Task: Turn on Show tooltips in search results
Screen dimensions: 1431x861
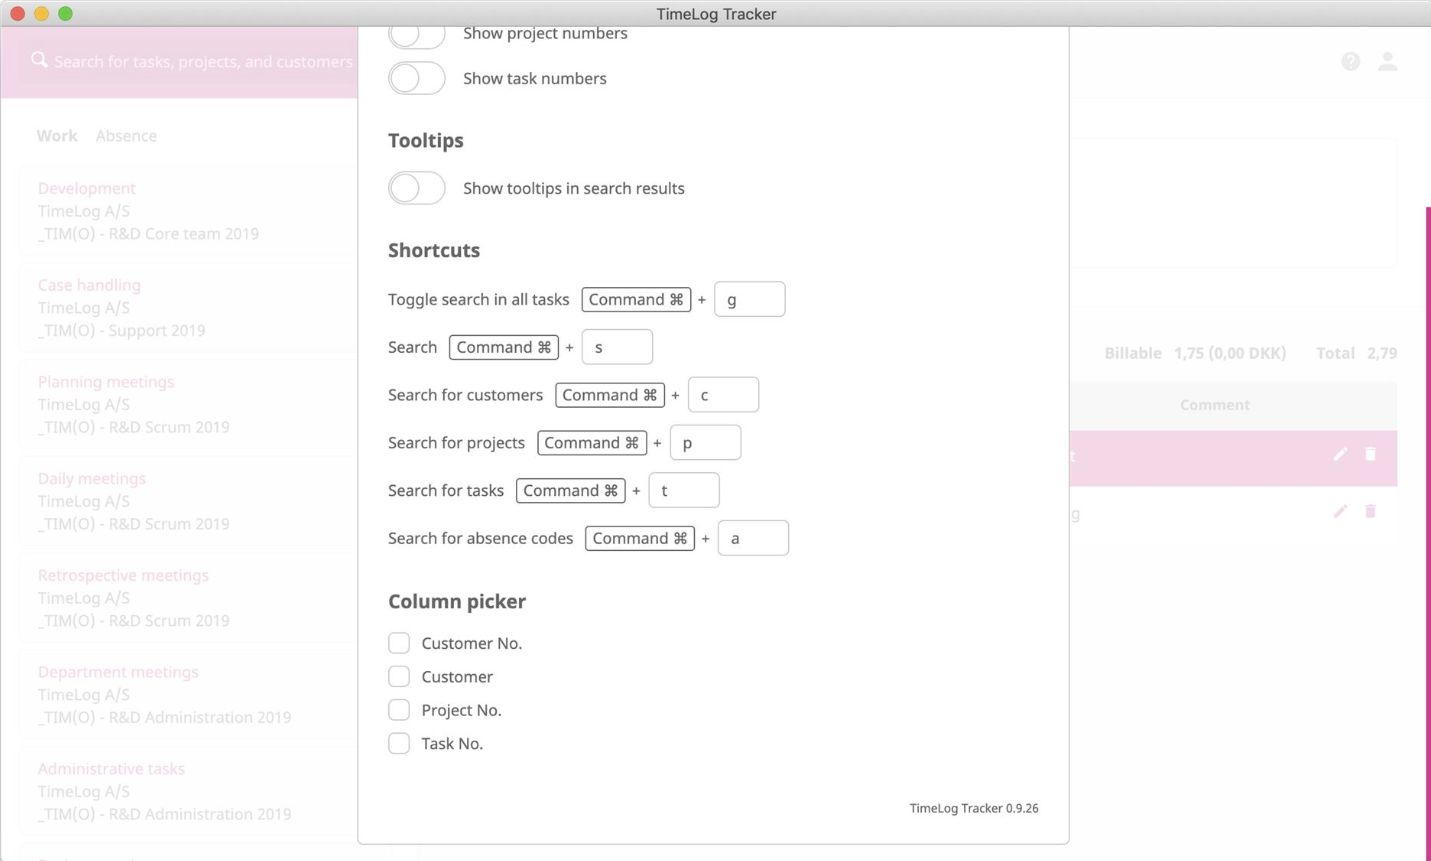Action: tap(417, 188)
